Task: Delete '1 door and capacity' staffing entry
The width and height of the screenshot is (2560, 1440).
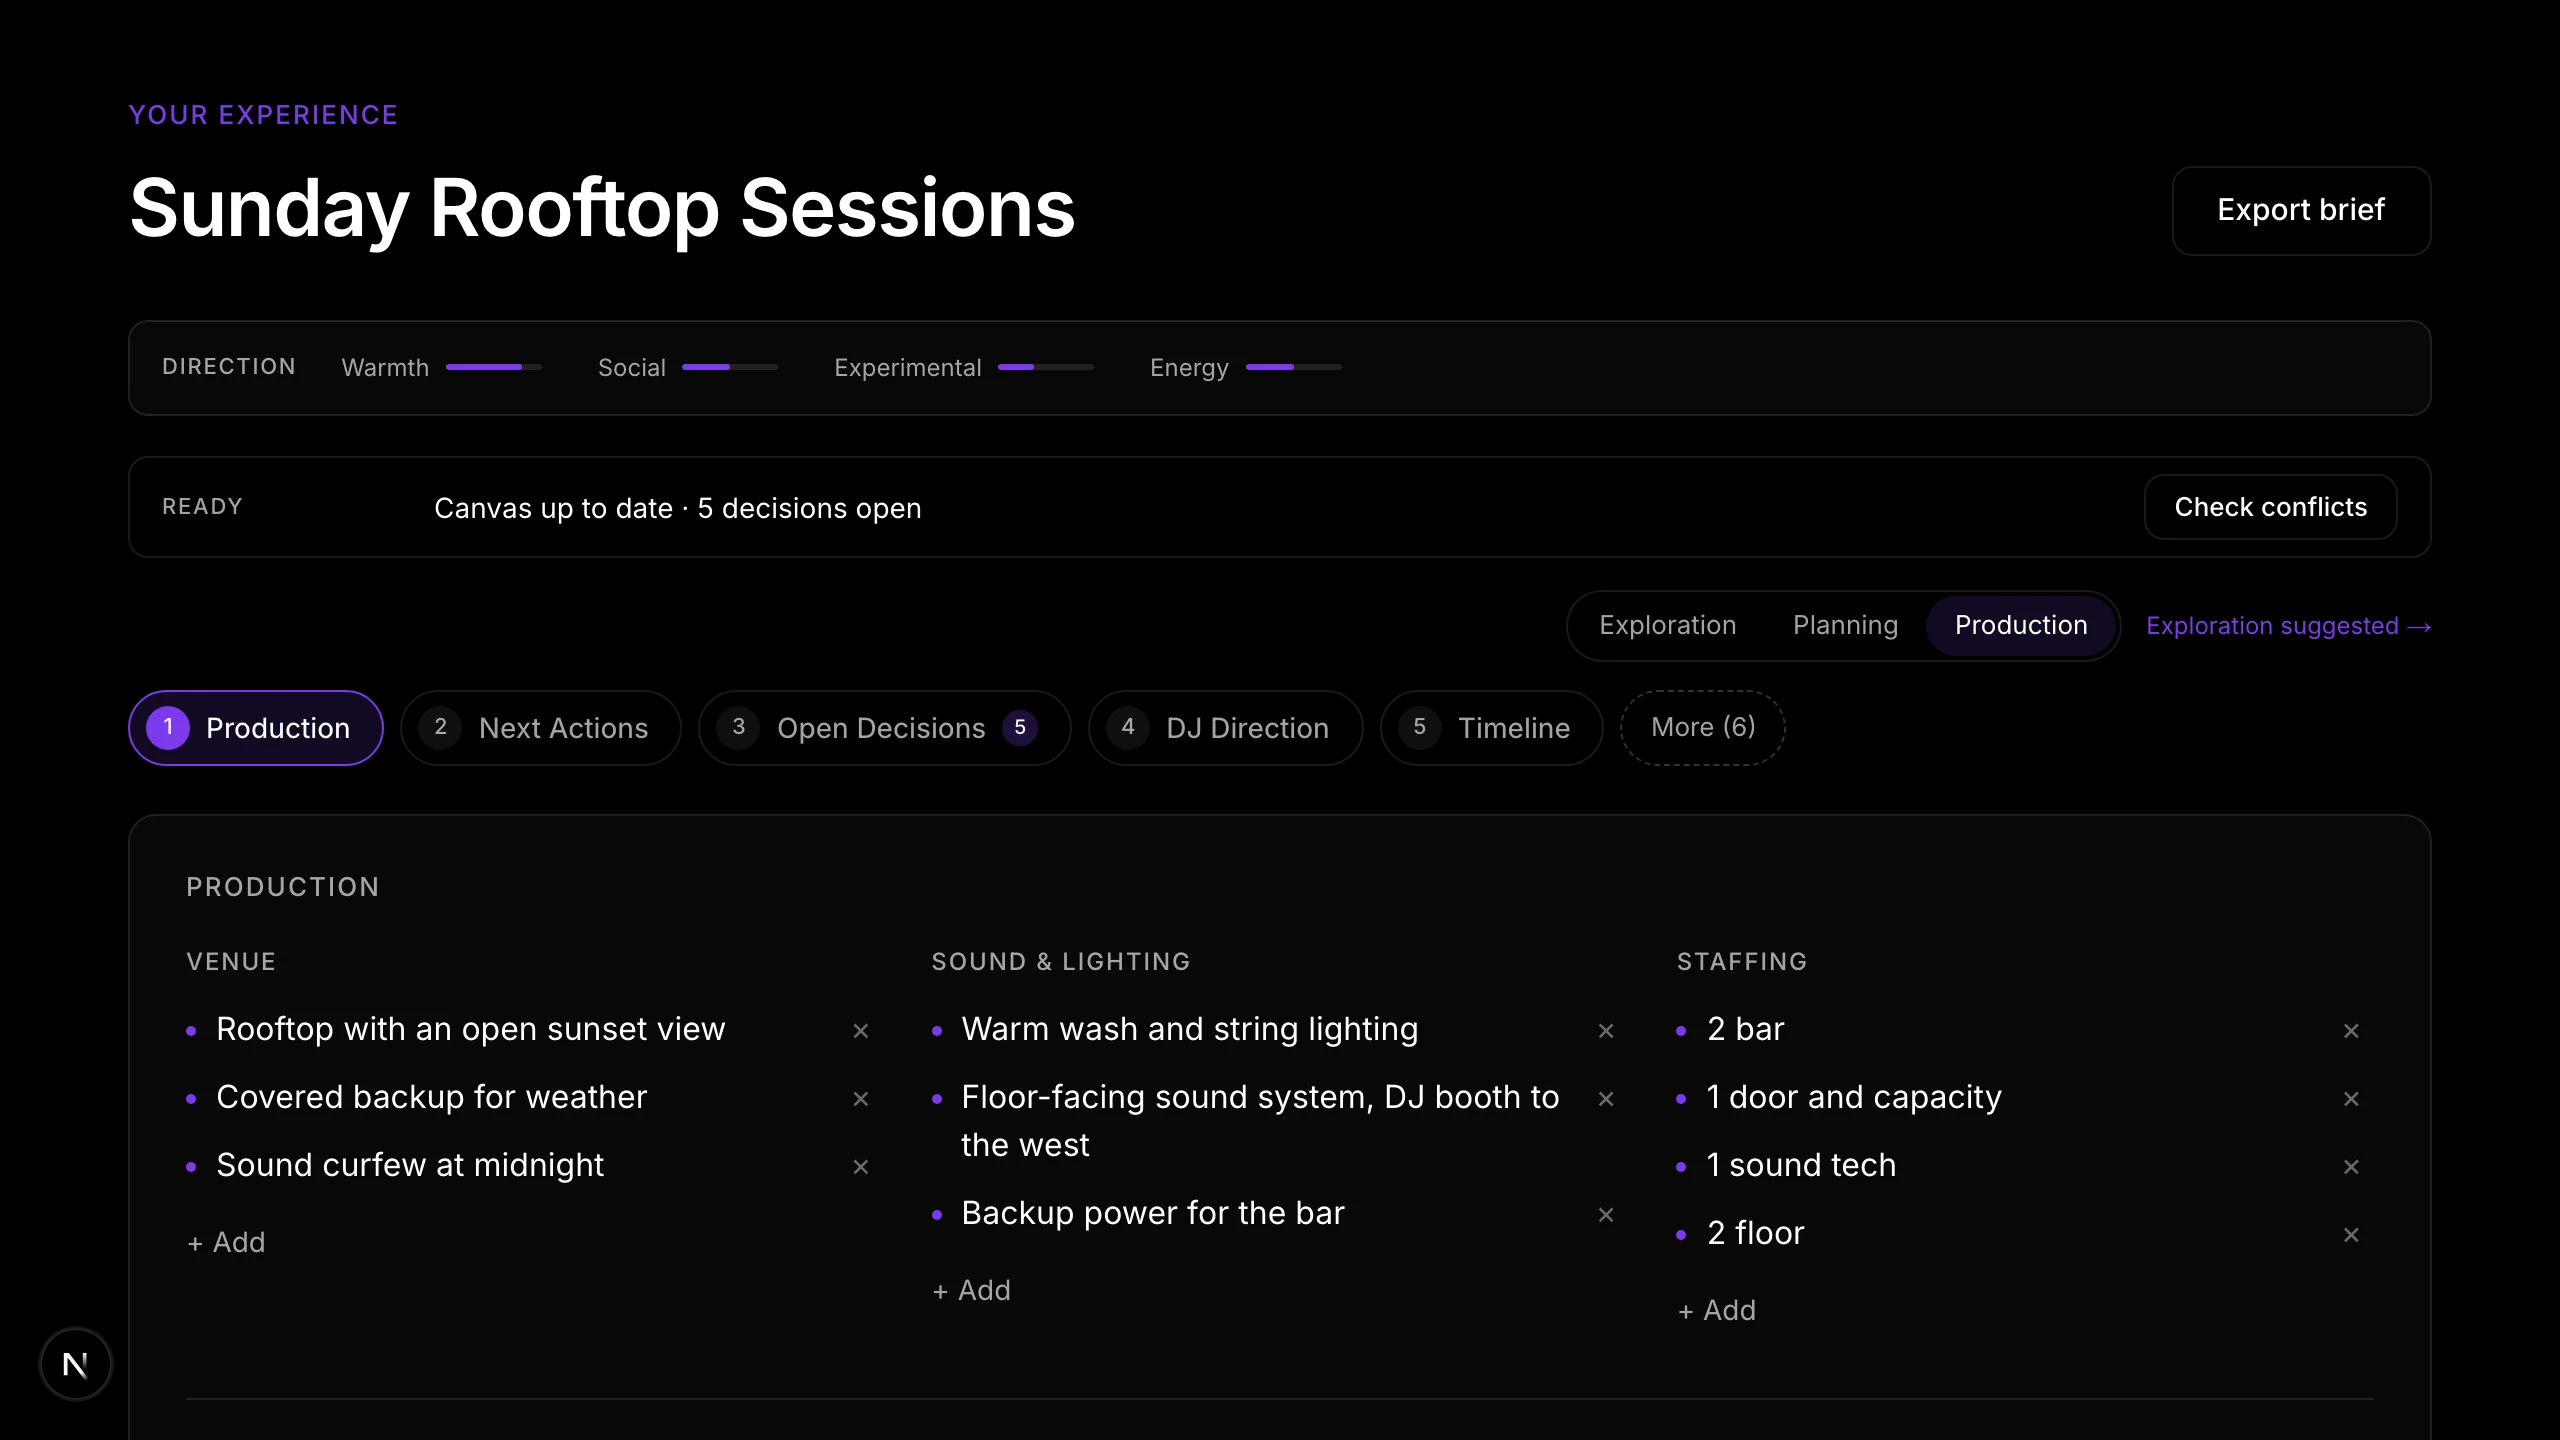Action: (x=2351, y=1098)
